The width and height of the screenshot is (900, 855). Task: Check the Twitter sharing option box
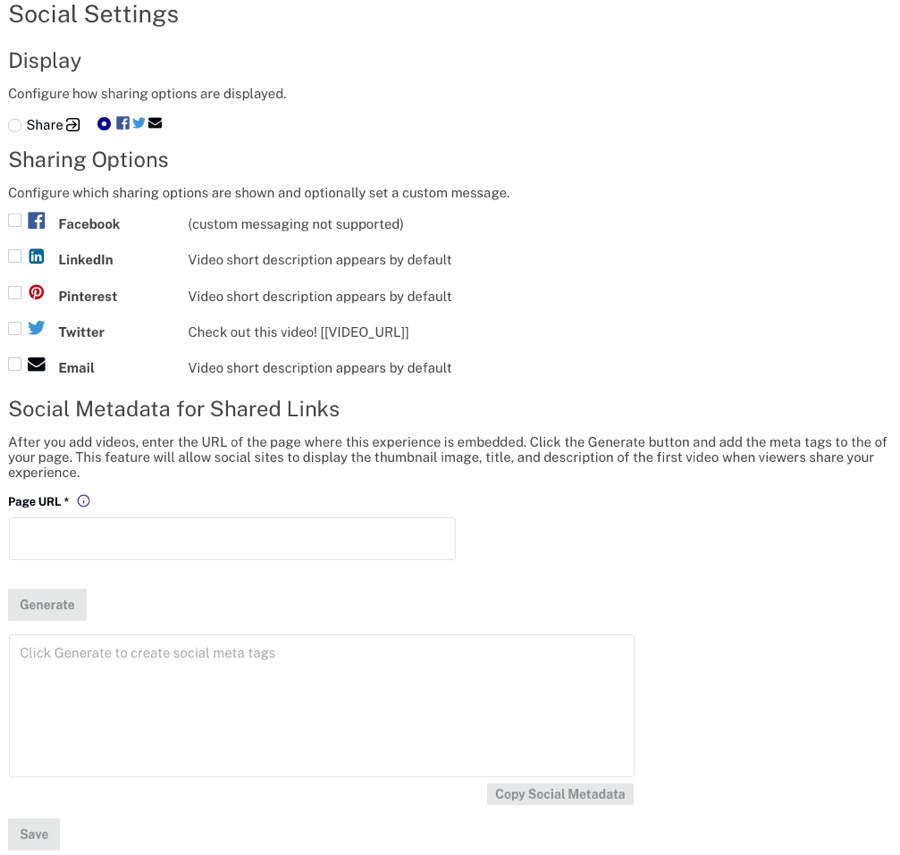pyautogui.click(x=15, y=328)
